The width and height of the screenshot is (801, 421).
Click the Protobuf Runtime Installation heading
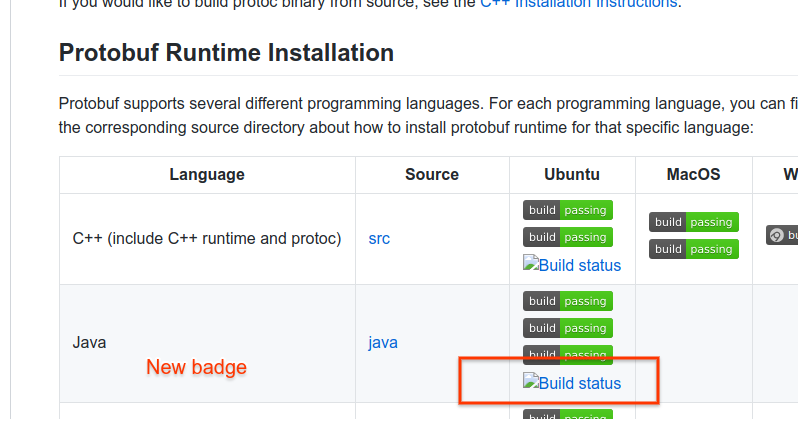(226, 53)
